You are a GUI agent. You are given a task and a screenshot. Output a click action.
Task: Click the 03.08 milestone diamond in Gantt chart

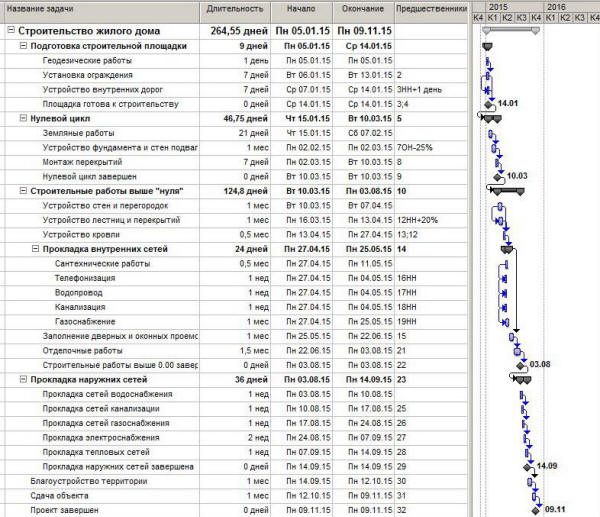click(520, 365)
